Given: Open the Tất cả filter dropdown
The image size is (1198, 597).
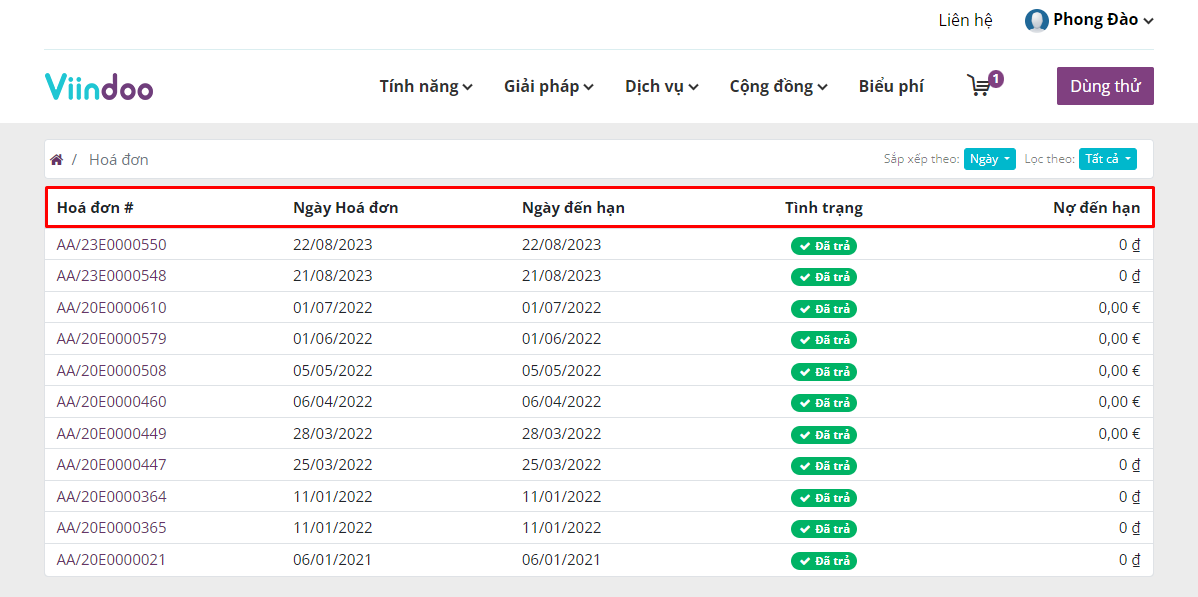Looking at the screenshot, I should [x=1107, y=159].
